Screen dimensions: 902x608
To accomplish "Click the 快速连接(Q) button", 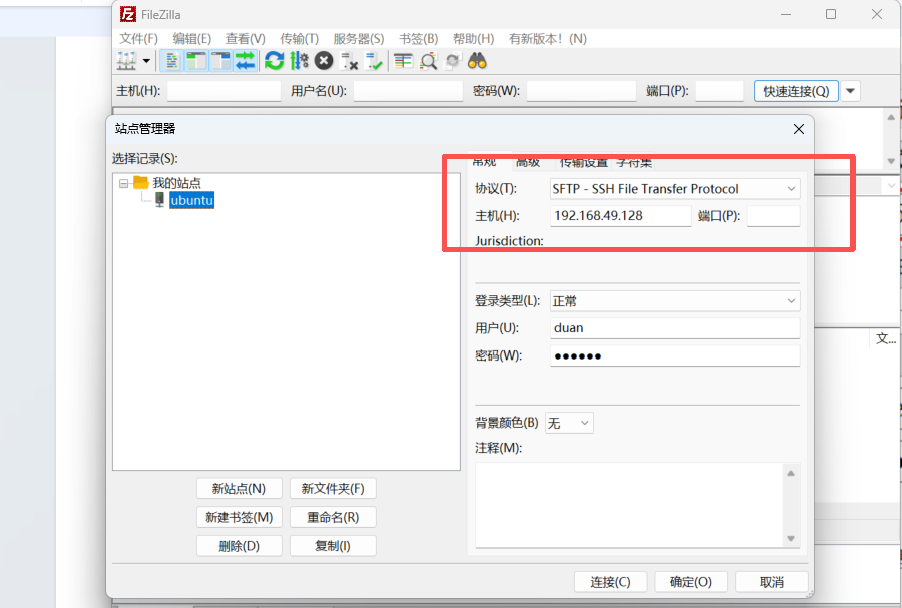I will [796, 91].
